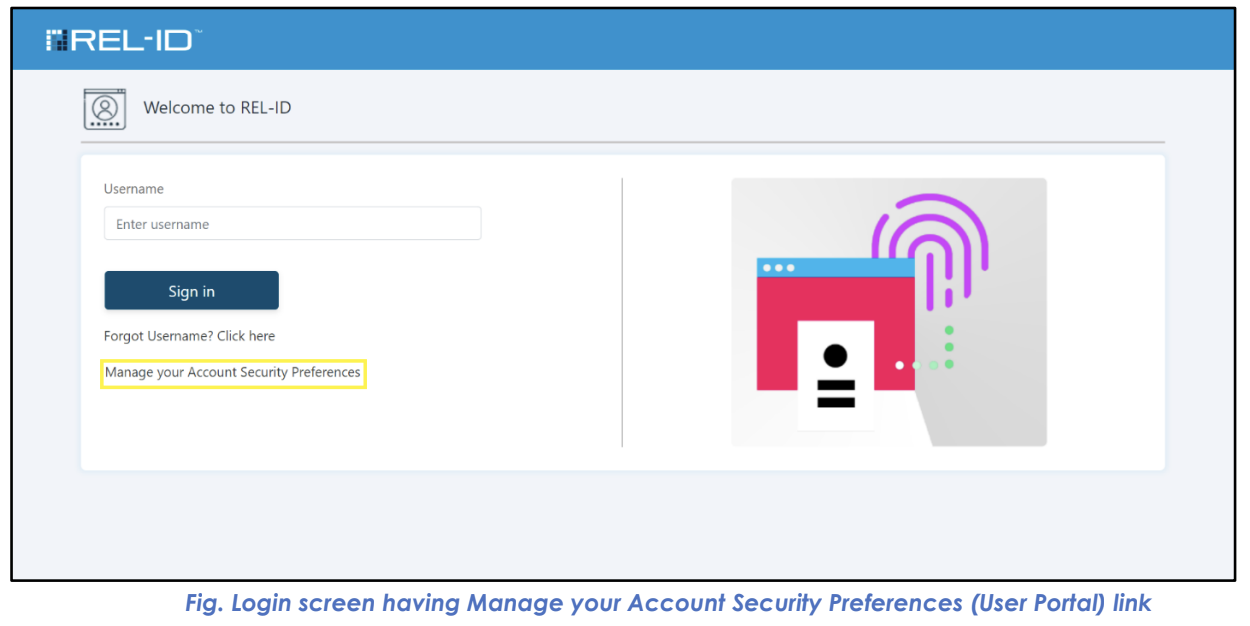Viewport: 1250px width, 626px height.
Task: Click the fingerprint illustration image
Action: pos(888,312)
